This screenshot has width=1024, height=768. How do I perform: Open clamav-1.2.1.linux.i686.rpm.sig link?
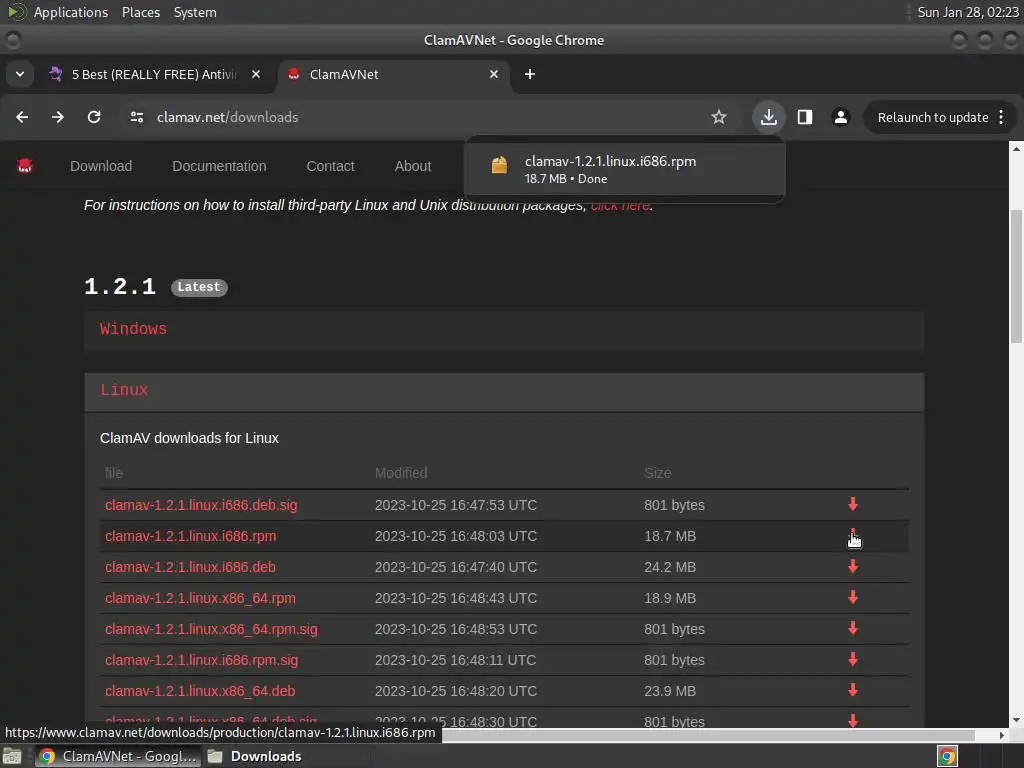pyautogui.click(x=201, y=660)
